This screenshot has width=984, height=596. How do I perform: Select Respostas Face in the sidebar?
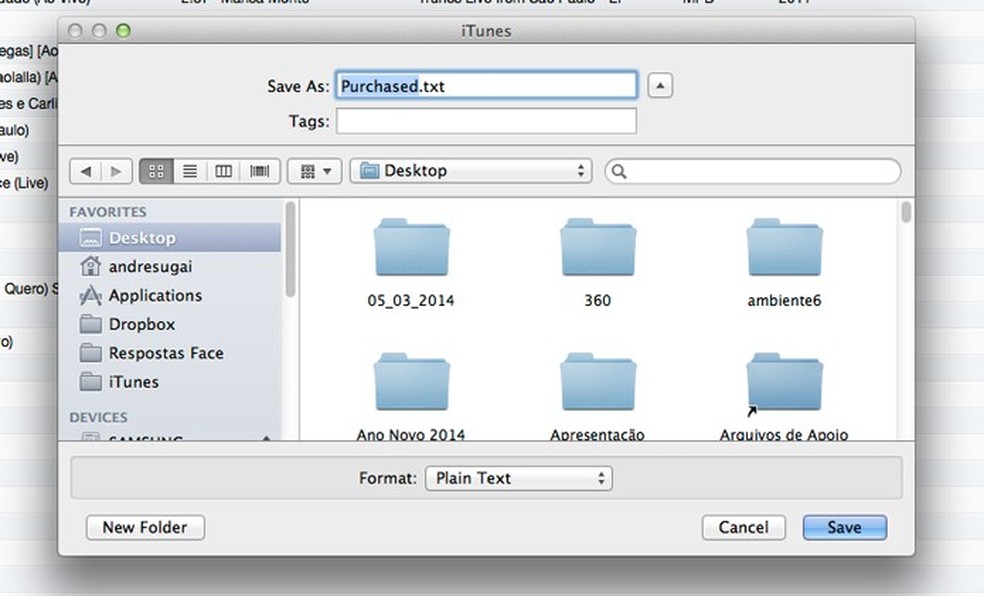[x=169, y=353]
